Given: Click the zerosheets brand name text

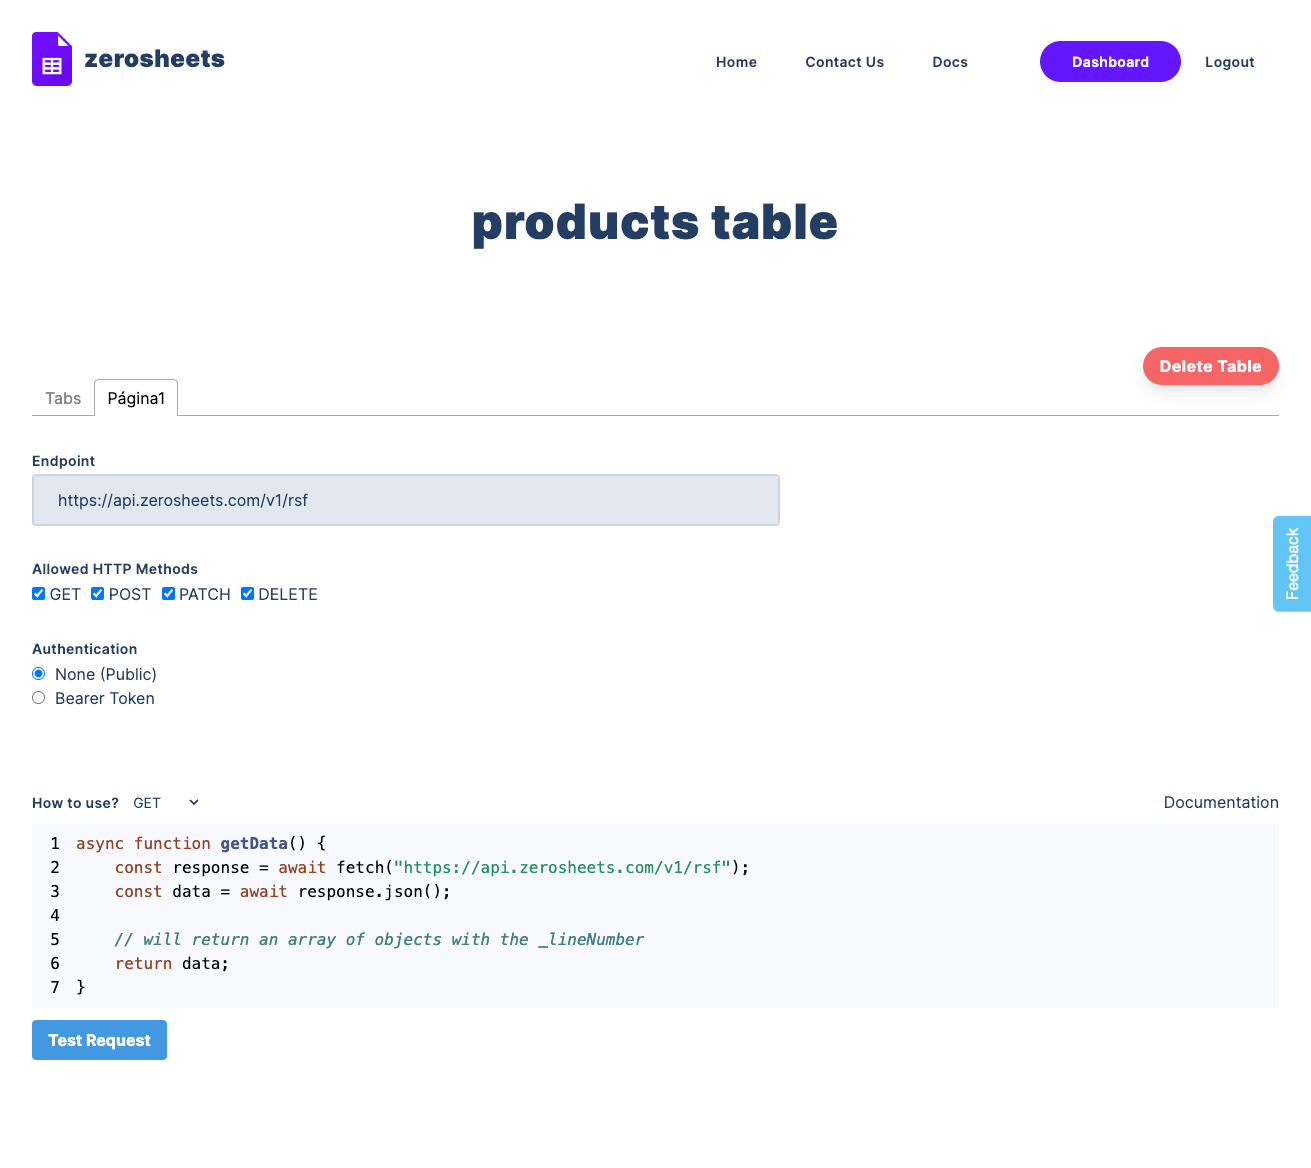Looking at the screenshot, I should click(x=154, y=59).
